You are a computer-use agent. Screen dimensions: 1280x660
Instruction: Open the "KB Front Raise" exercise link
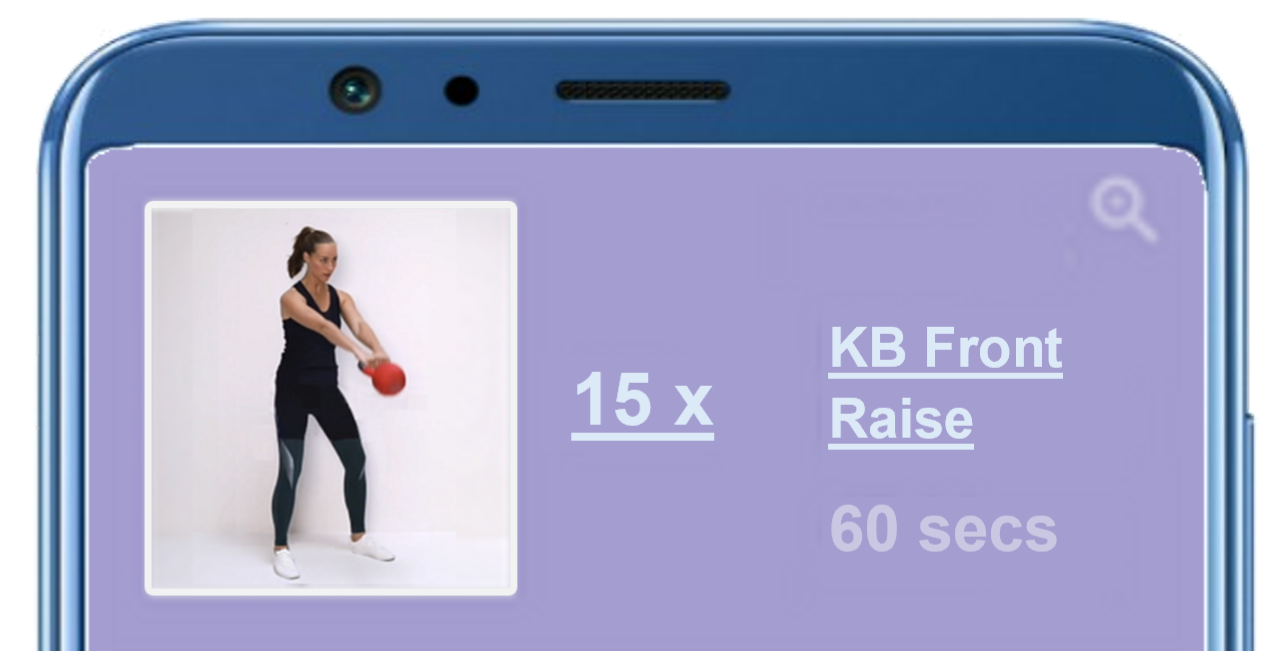(x=946, y=384)
